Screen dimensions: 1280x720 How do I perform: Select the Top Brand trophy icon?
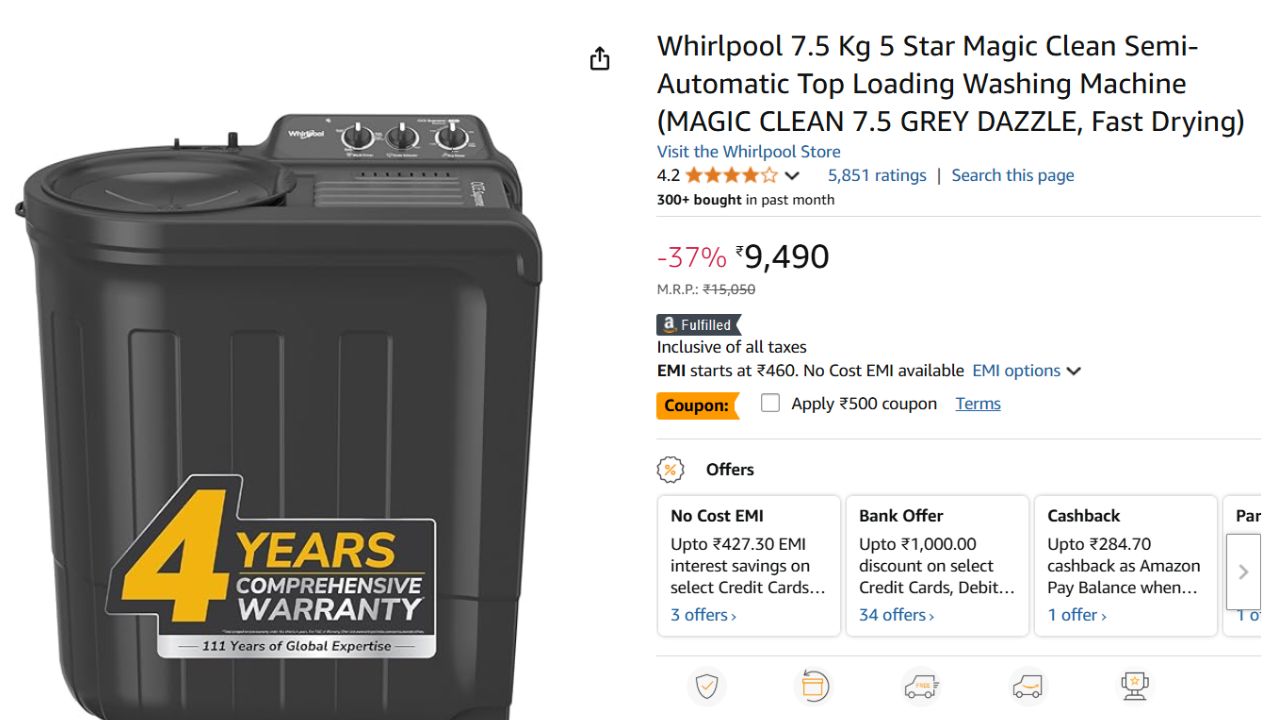tap(1133, 687)
